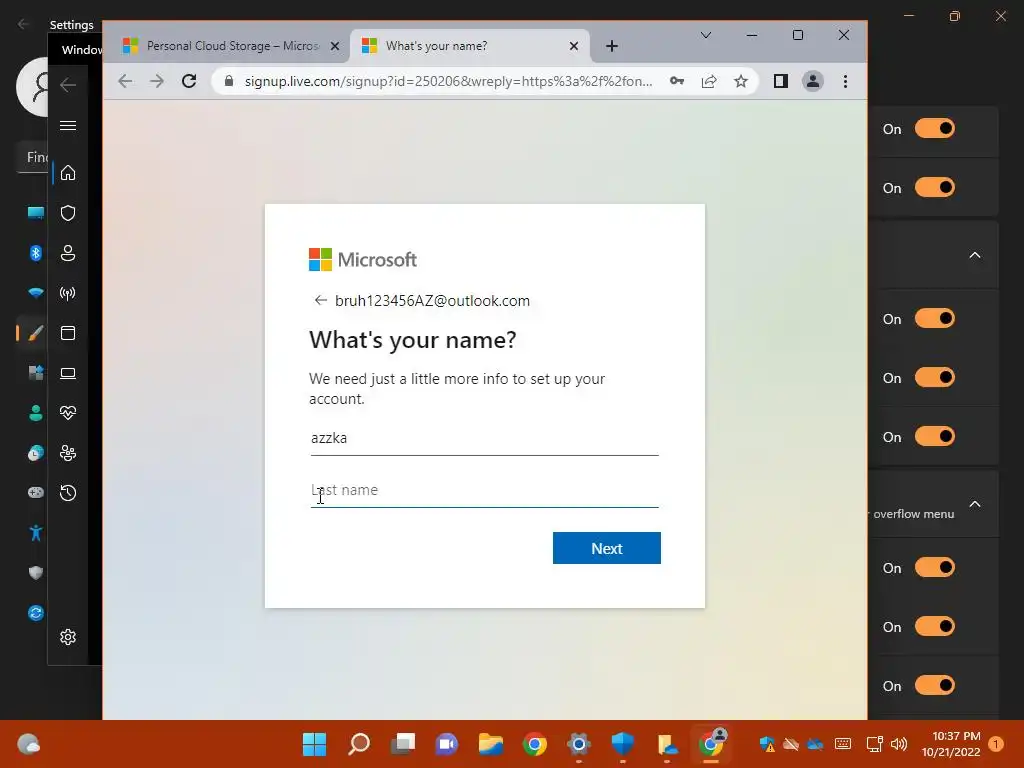Collapse the upper section chevron in Settings

tap(974, 255)
